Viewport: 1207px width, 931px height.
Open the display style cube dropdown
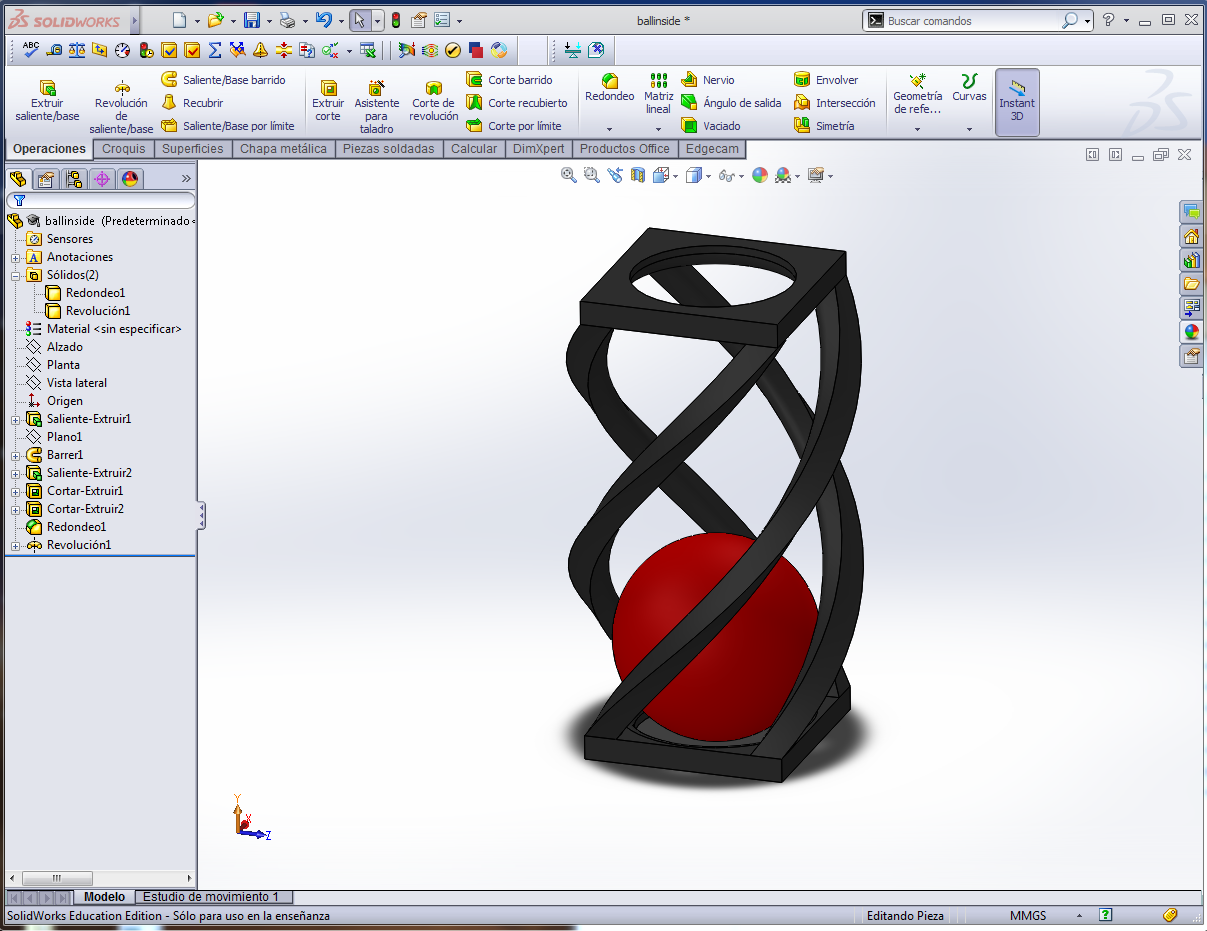(708, 176)
